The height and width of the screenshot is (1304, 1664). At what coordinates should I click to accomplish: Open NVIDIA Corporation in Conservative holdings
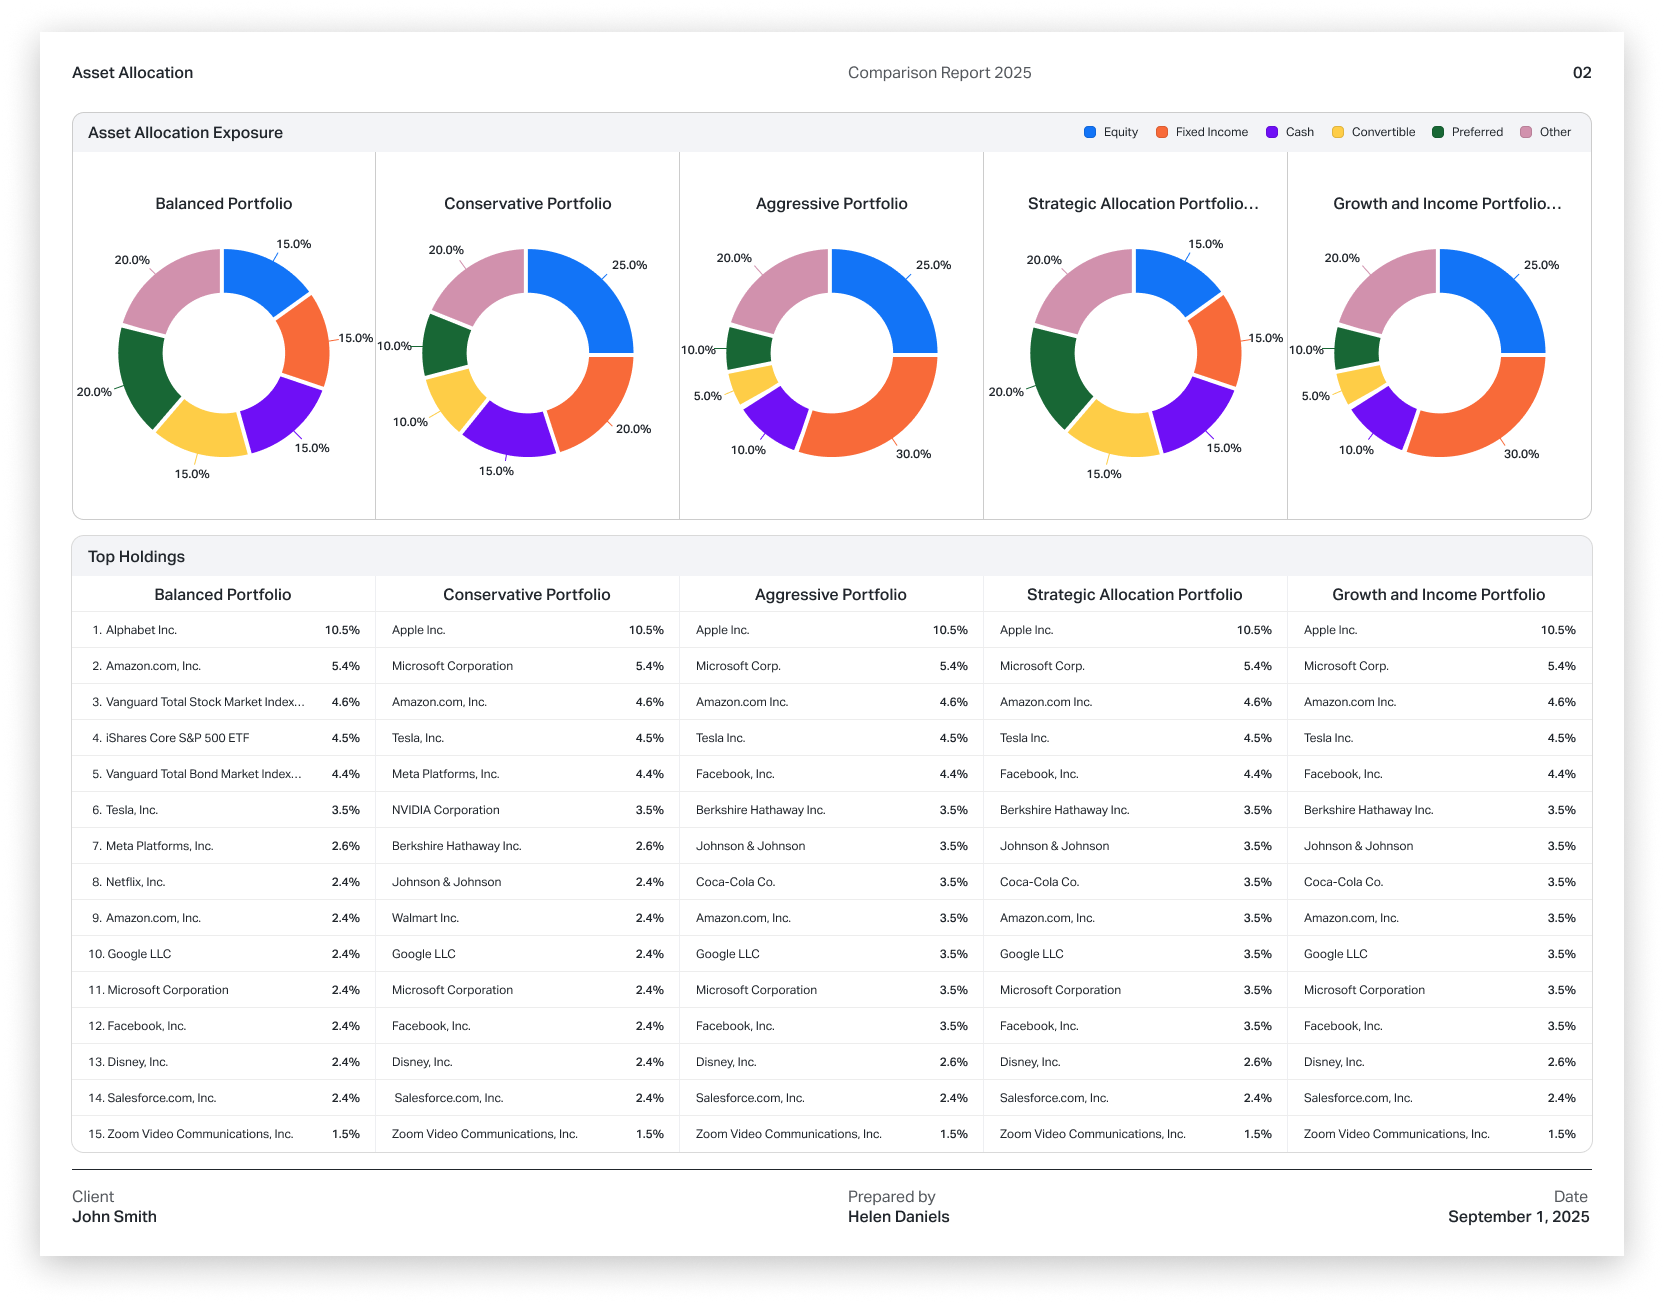(445, 810)
